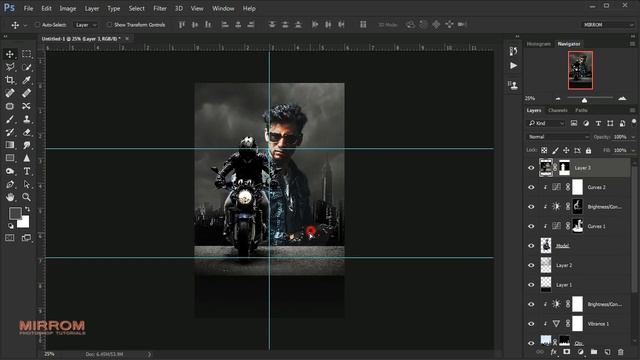Viewport: 640px width, 360px height.
Task: Hide the Curves 1 layer
Action: point(531,226)
